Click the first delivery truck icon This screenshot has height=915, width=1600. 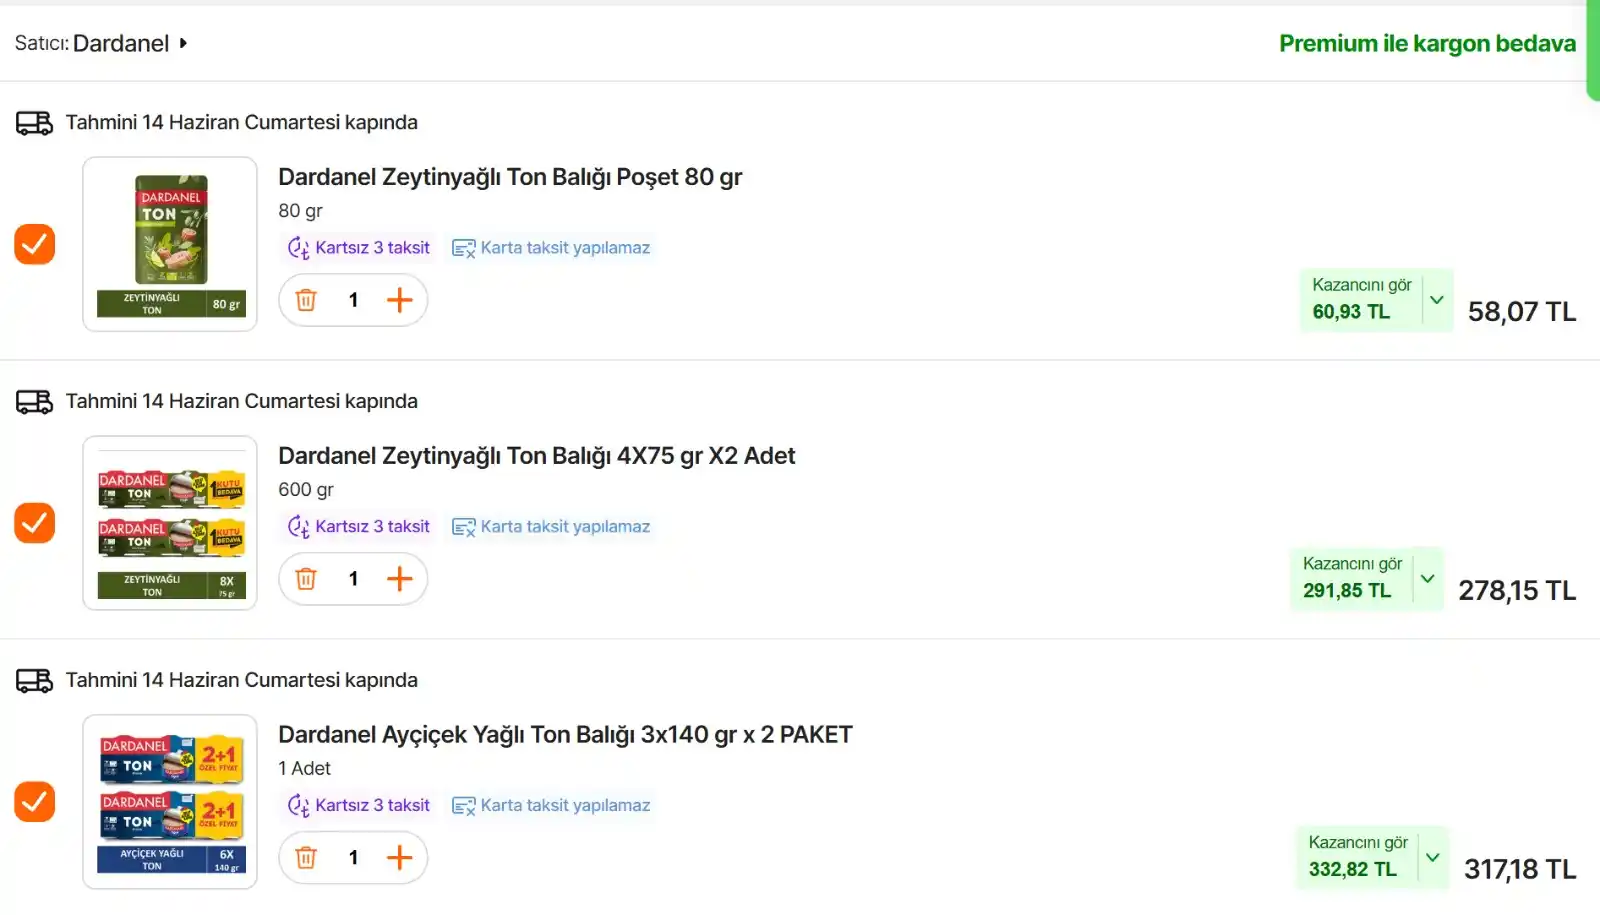click(34, 123)
